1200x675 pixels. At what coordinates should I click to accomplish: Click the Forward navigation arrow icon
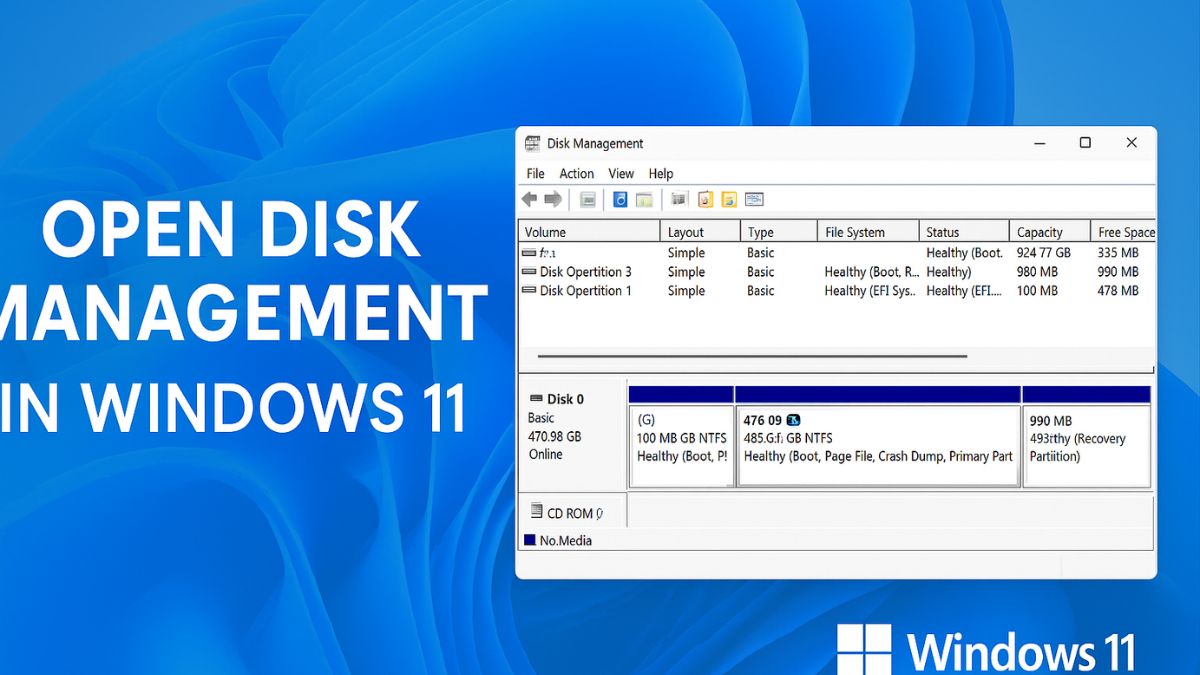[x=552, y=199]
